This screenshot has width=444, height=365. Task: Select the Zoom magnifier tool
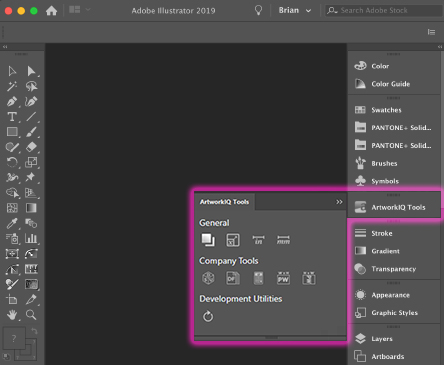coord(31,315)
